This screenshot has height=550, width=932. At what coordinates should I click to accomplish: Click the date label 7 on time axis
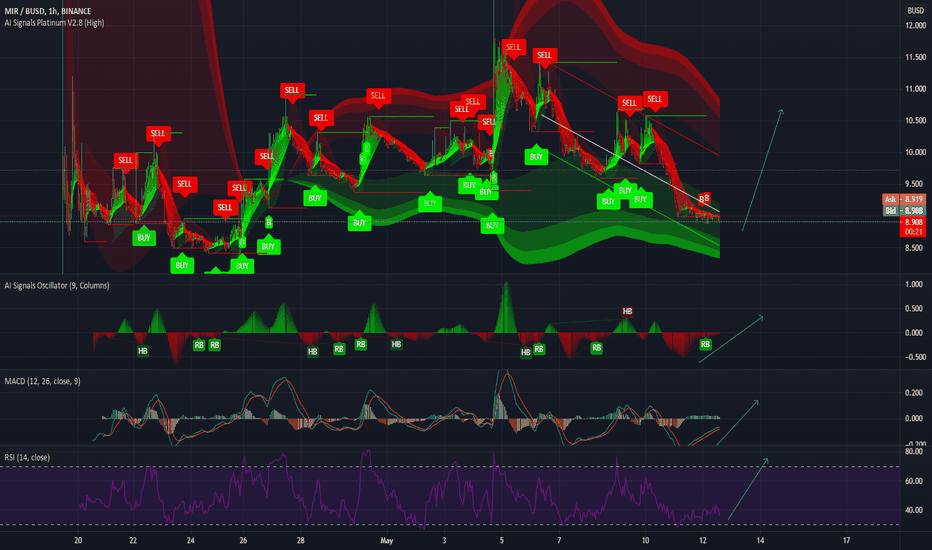(559, 540)
